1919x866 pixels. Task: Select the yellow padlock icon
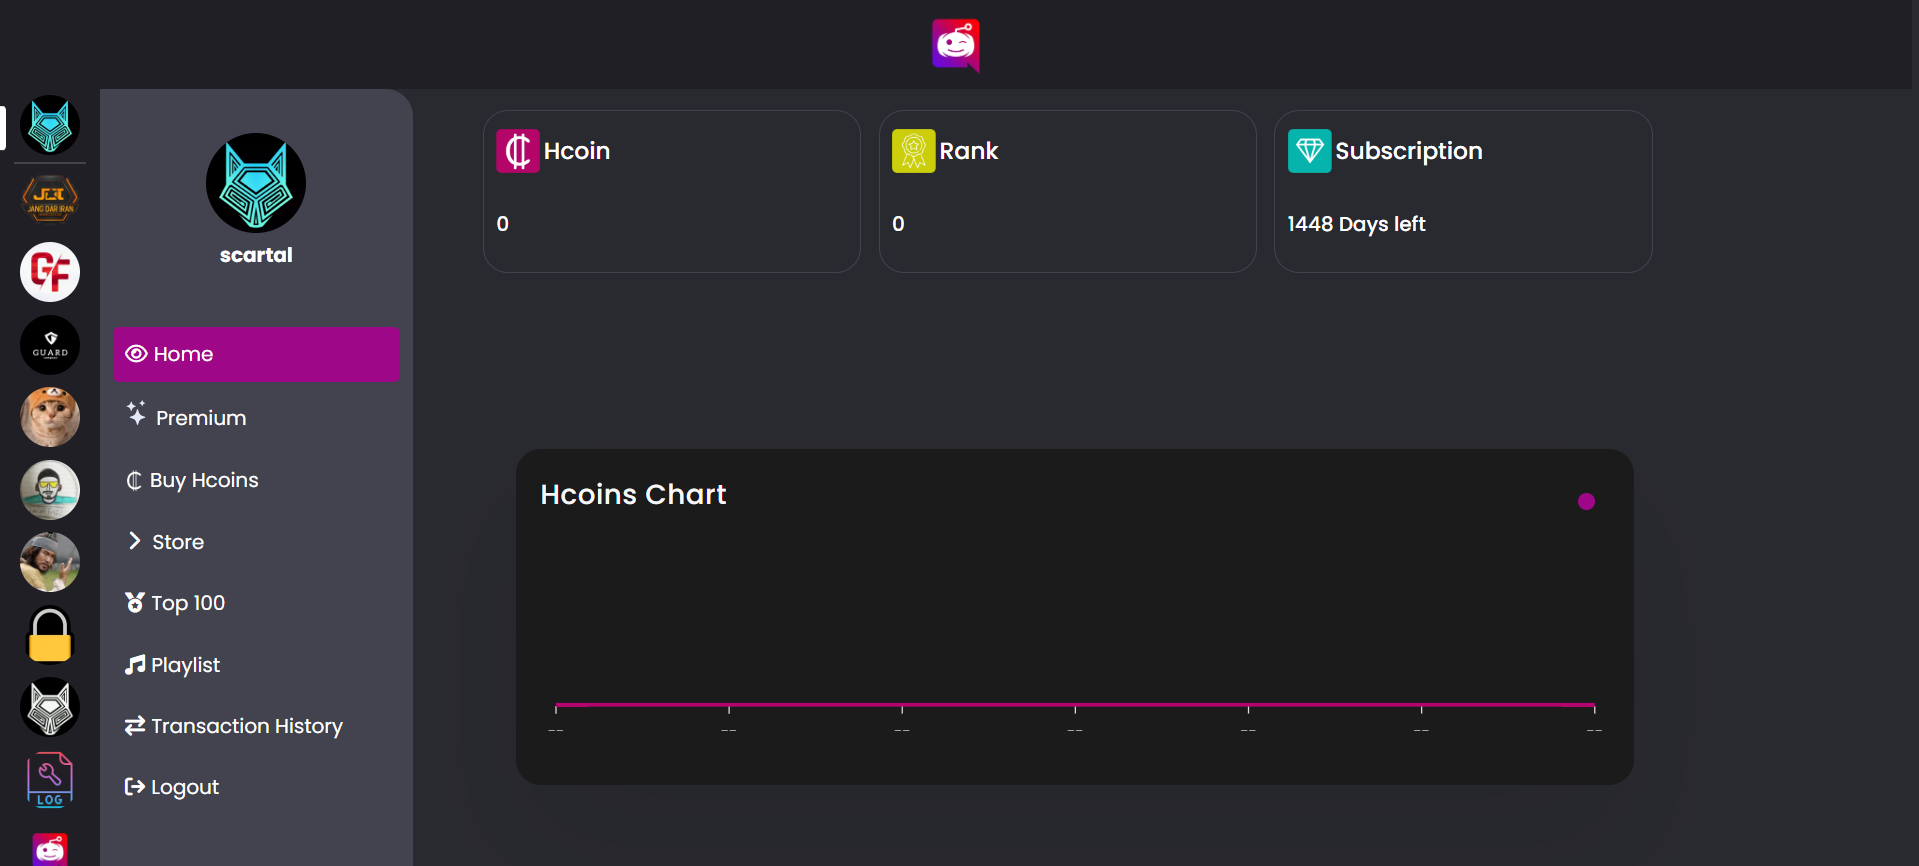tap(50, 635)
